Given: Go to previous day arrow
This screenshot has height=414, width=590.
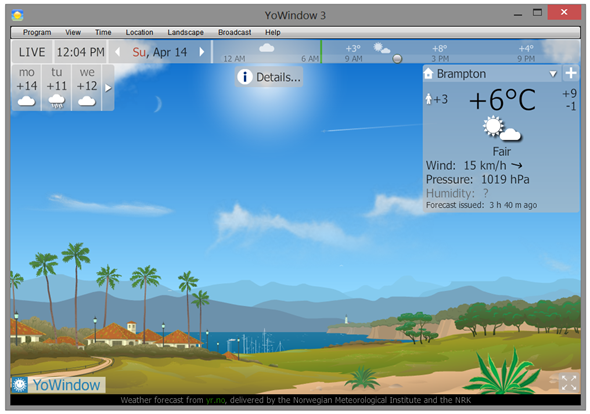Looking at the screenshot, I should [117, 52].
